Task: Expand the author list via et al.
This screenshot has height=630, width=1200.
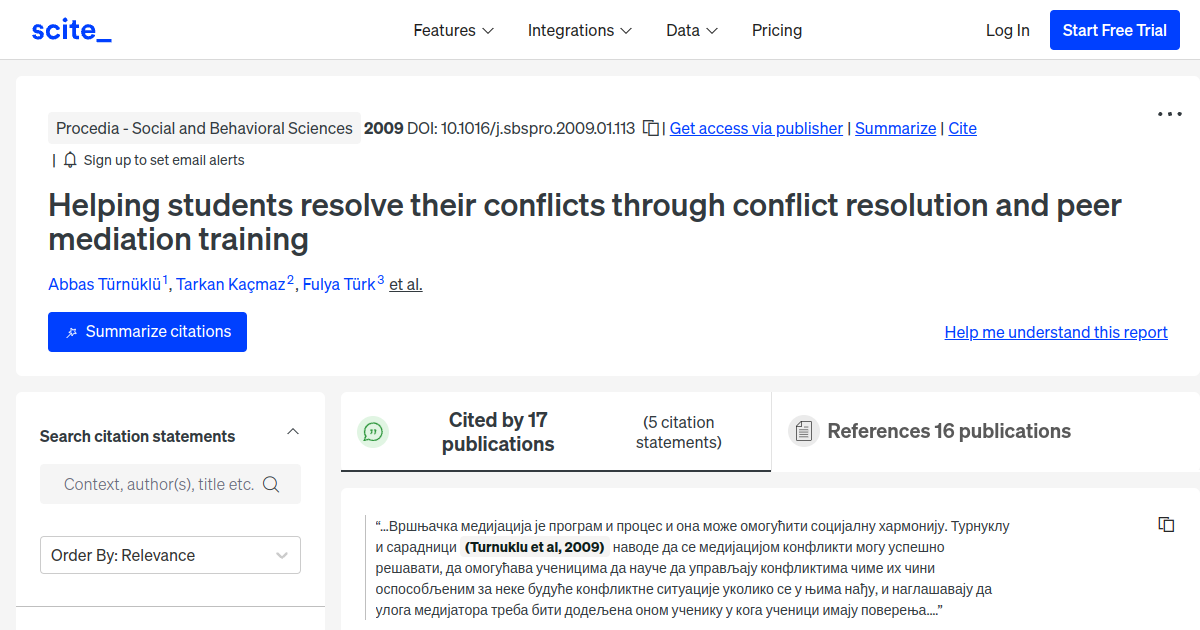Action: coord(405,284)
